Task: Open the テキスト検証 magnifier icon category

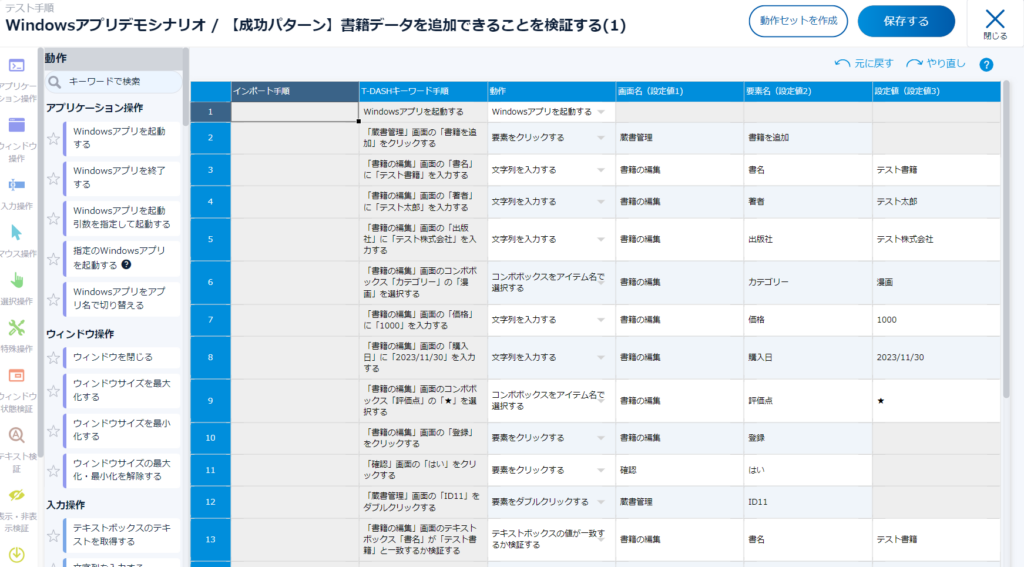Action: (16, 435)
